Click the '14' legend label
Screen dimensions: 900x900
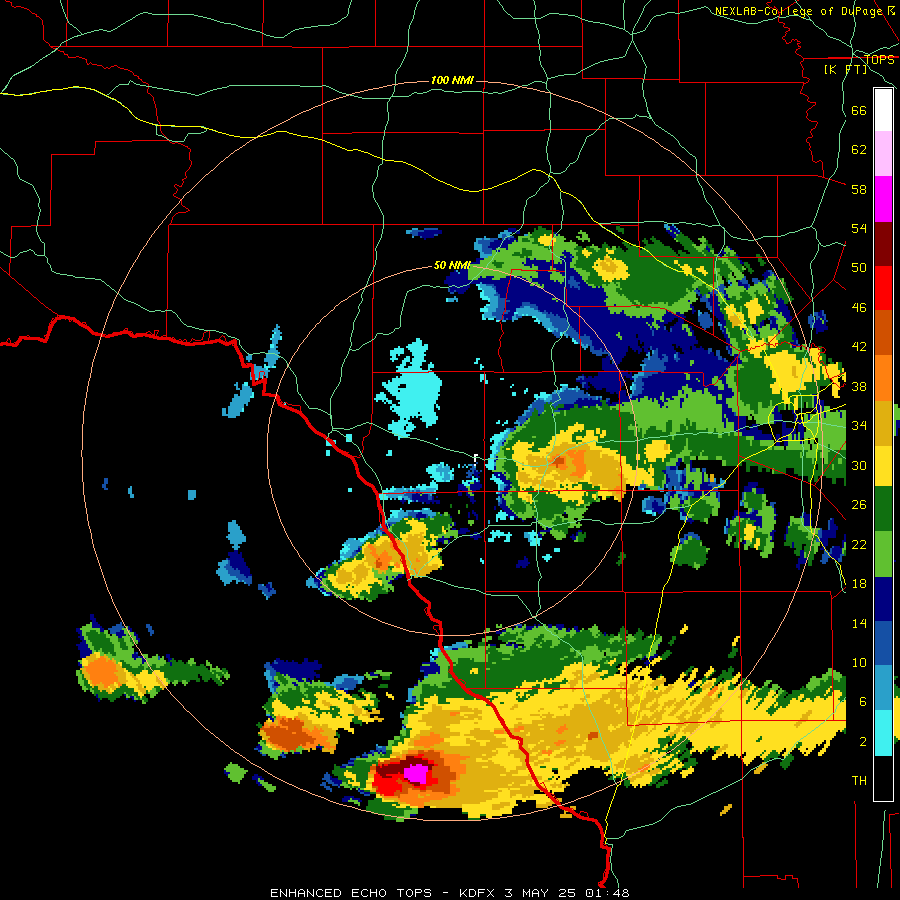[x=859, y=623]
